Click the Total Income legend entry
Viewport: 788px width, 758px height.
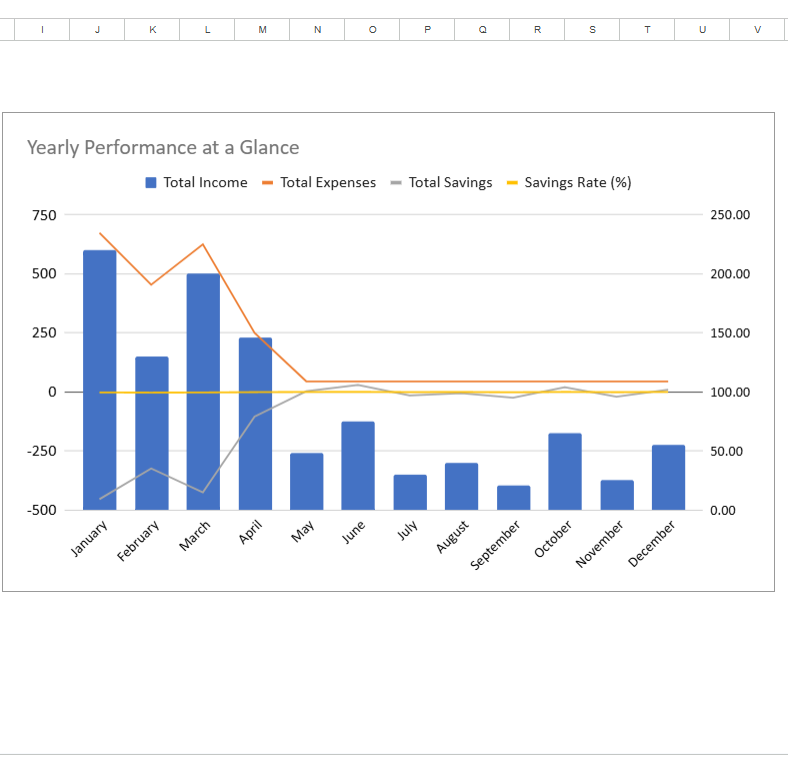point(196,182)
